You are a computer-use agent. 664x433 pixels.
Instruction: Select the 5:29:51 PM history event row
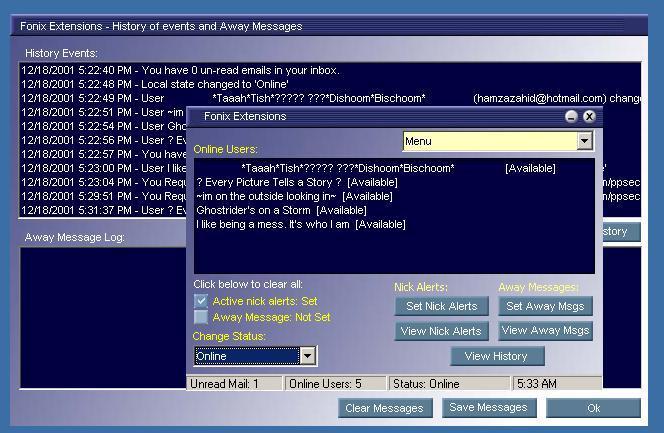coord(103,196)
